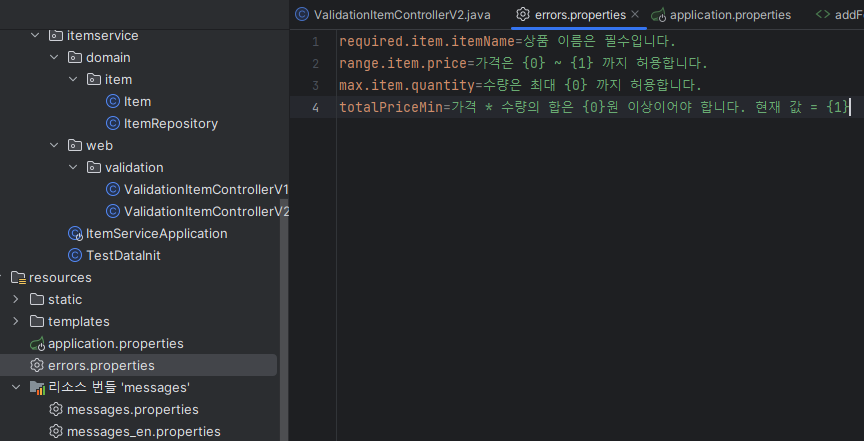Open Item class in project tree
The height and width of the screenshot is (441, 864).
137,101
